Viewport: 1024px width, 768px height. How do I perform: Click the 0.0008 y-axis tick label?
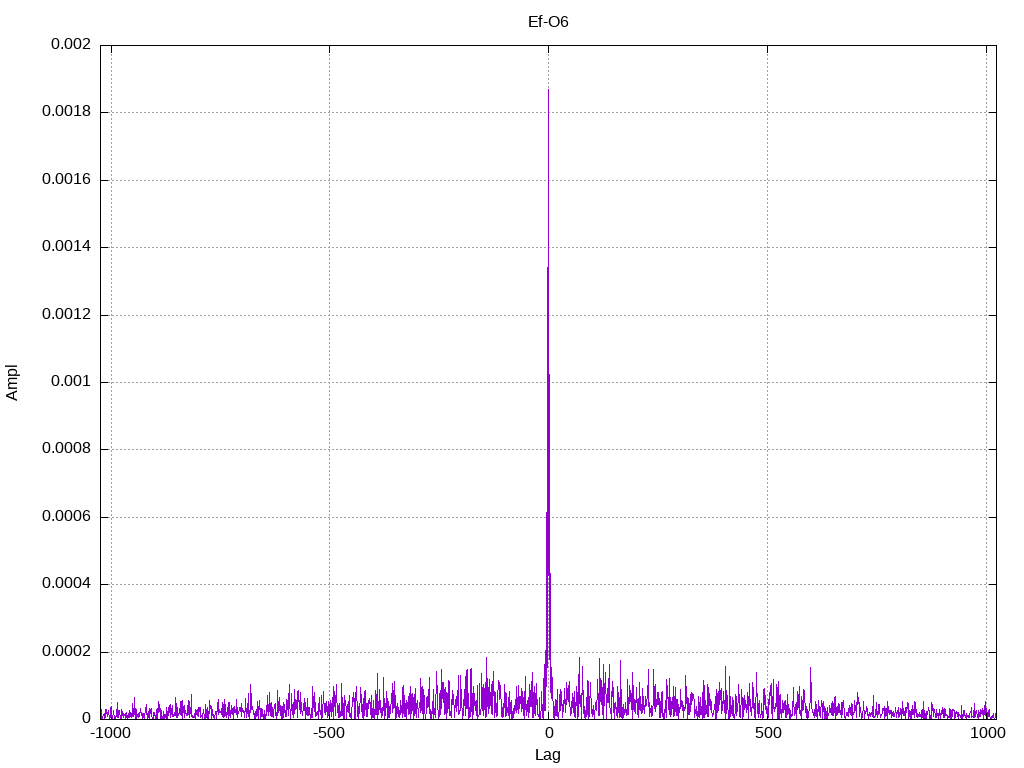coord(66,449)
